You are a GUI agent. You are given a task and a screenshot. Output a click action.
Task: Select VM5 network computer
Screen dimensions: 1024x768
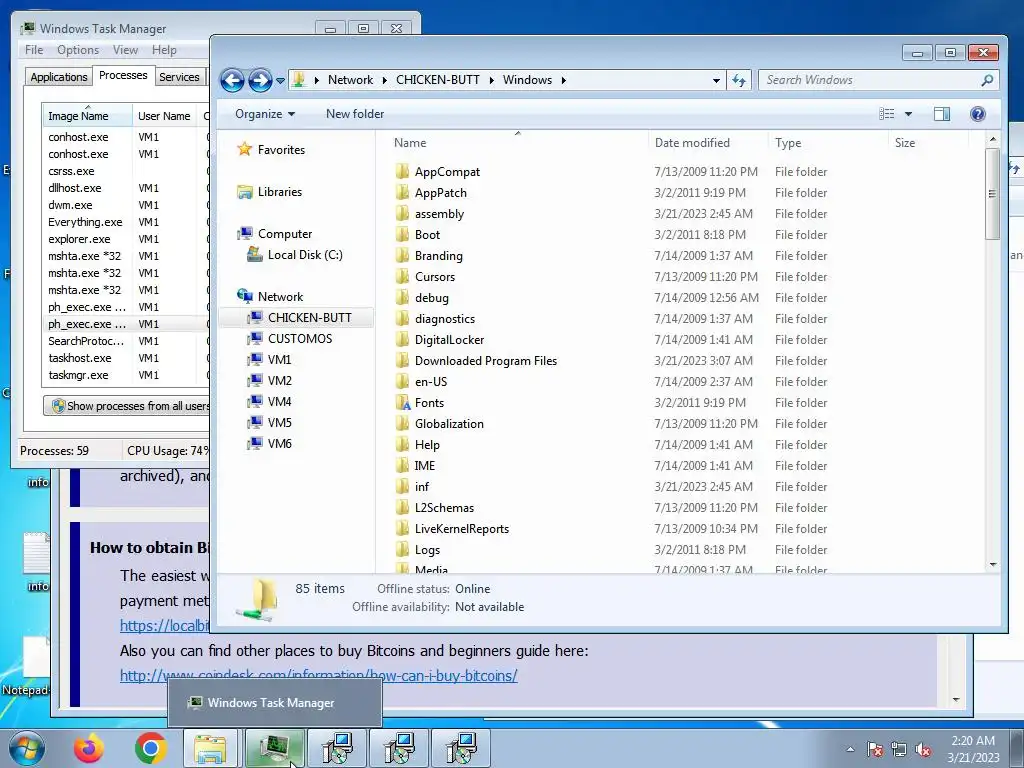(x=280, y=422)
